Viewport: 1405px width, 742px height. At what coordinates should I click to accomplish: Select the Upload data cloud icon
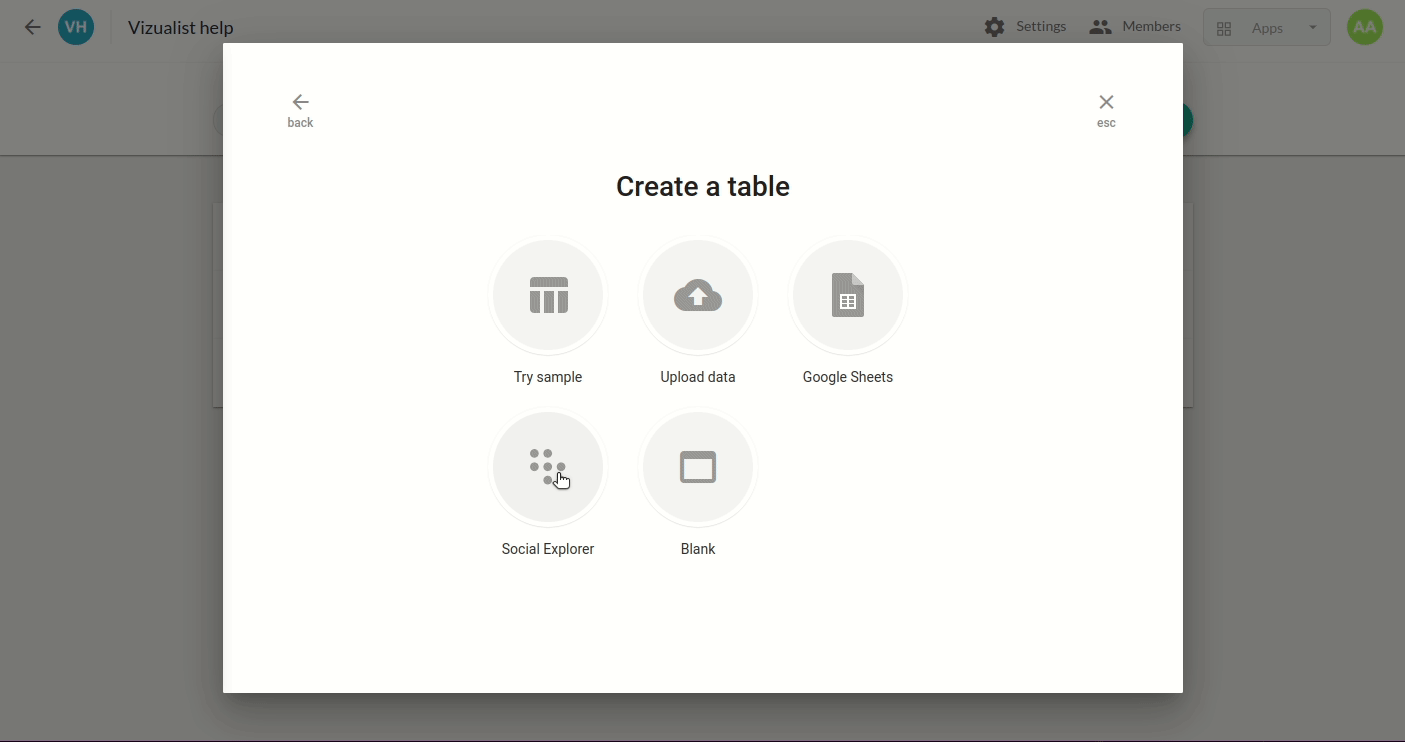click(x=698, y=296)
